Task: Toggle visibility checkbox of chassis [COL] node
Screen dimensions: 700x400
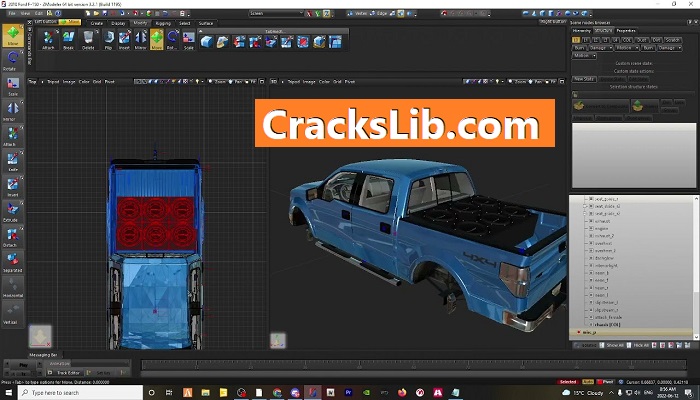Action: pos(591,325)
